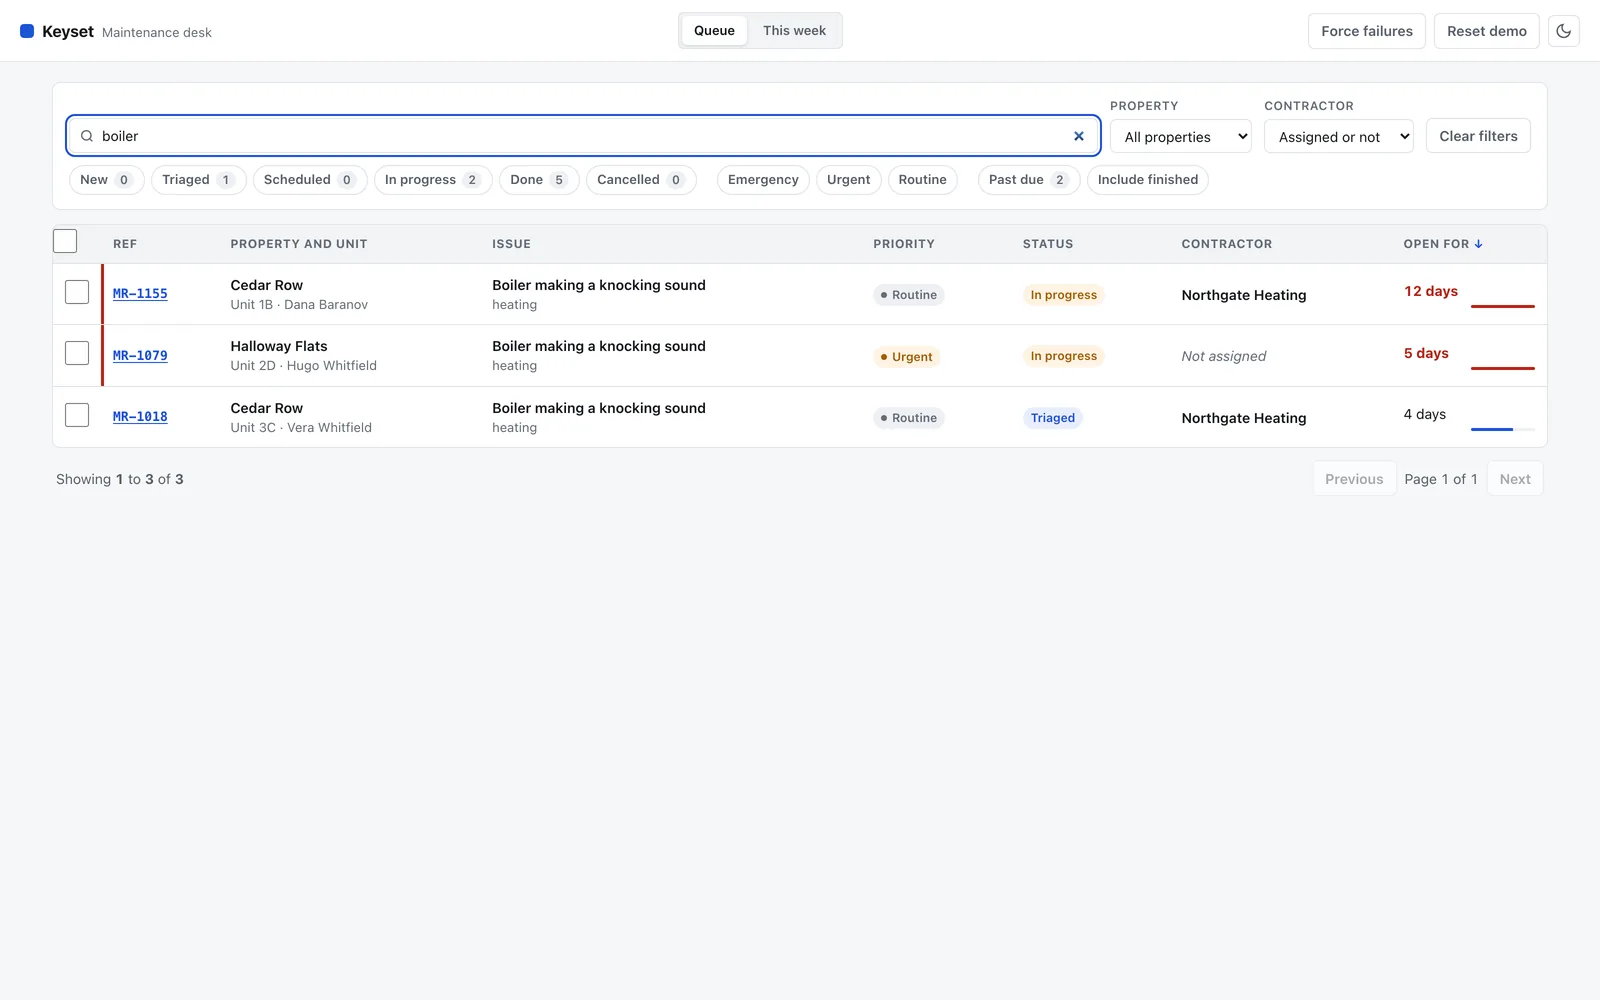Filter by the In progress status chip

tap(432, 180)
